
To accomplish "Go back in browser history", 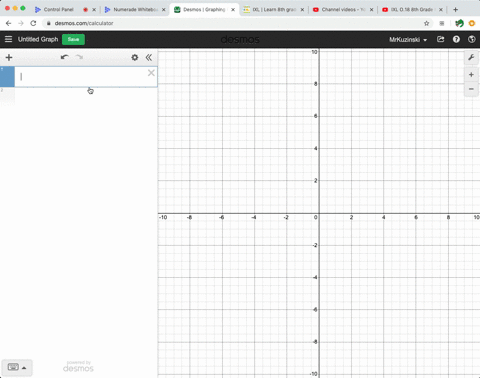I will [9, 23].
